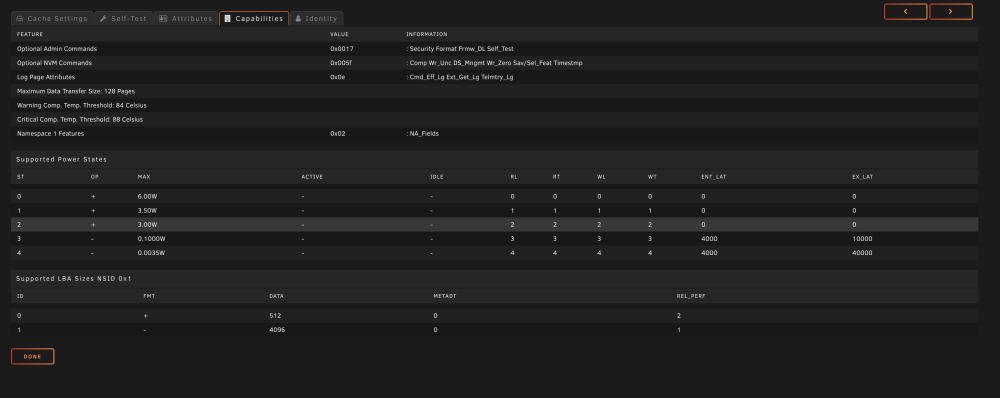Click the Namespace 1 Features label
Screen dimensions: 1000x398
click(x=50, y=133)
